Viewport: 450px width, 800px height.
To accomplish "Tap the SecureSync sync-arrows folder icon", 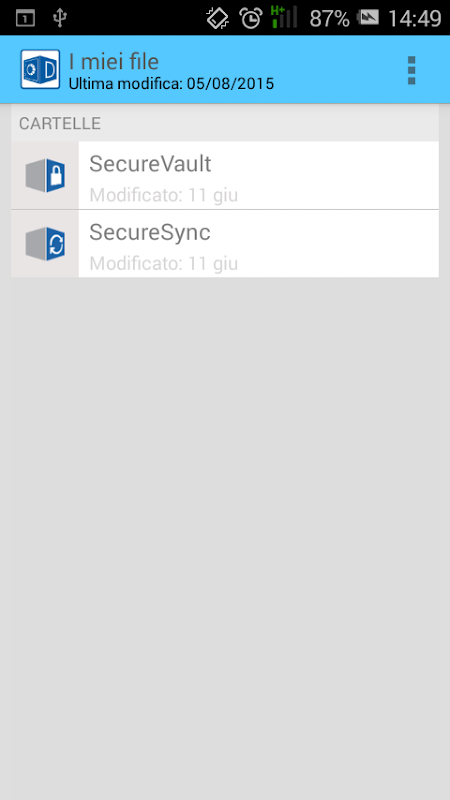I will [45, 244].
